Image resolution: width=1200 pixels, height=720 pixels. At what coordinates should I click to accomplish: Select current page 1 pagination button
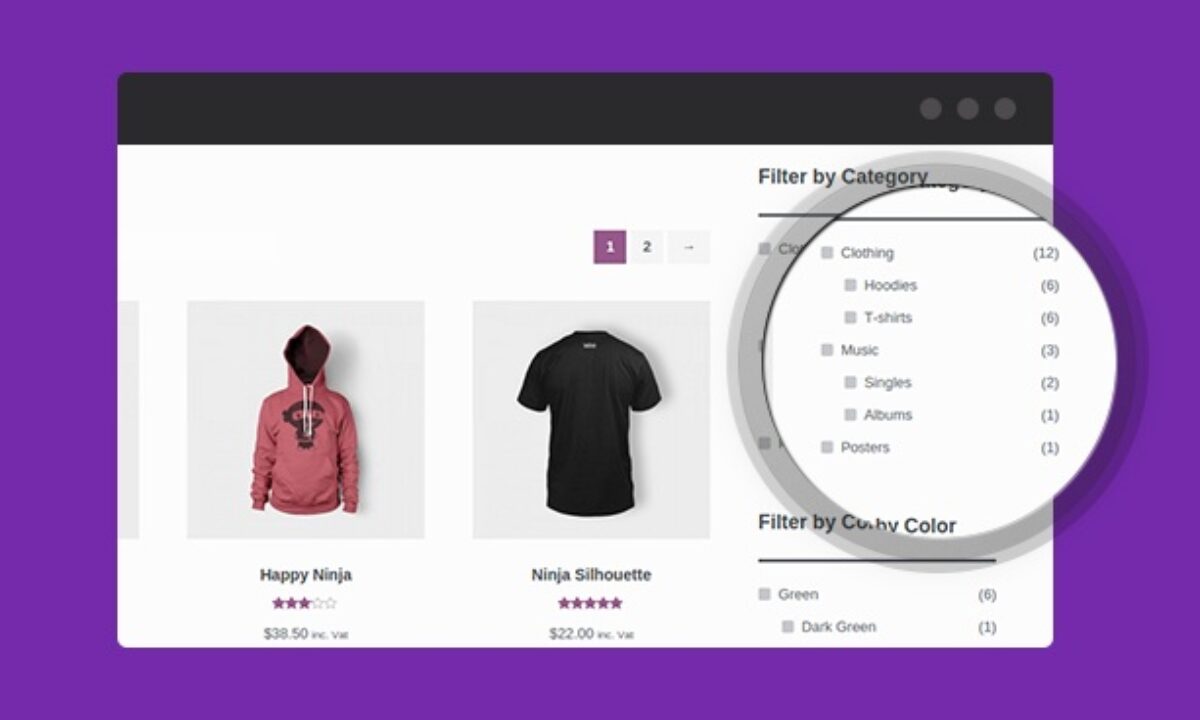(x=610, y=247)
